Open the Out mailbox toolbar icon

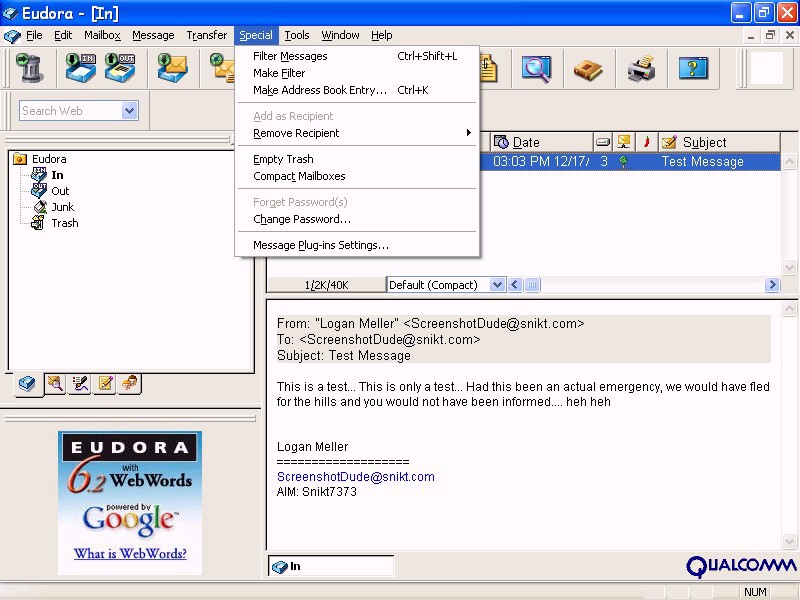120,68
